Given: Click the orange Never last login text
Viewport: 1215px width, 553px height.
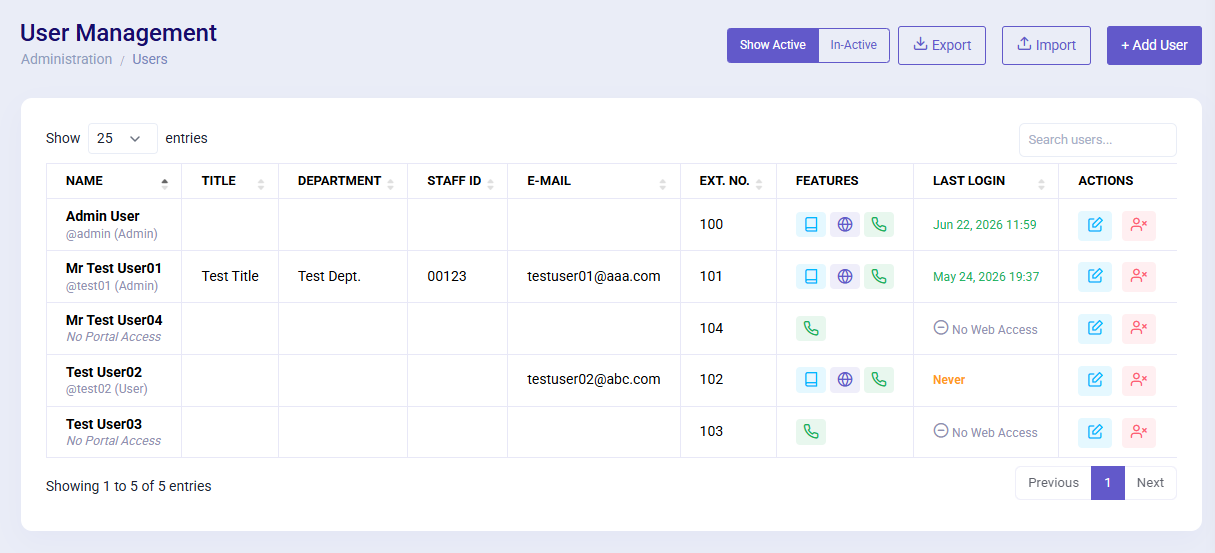Looking at the screenshot, I should point(949,380).
